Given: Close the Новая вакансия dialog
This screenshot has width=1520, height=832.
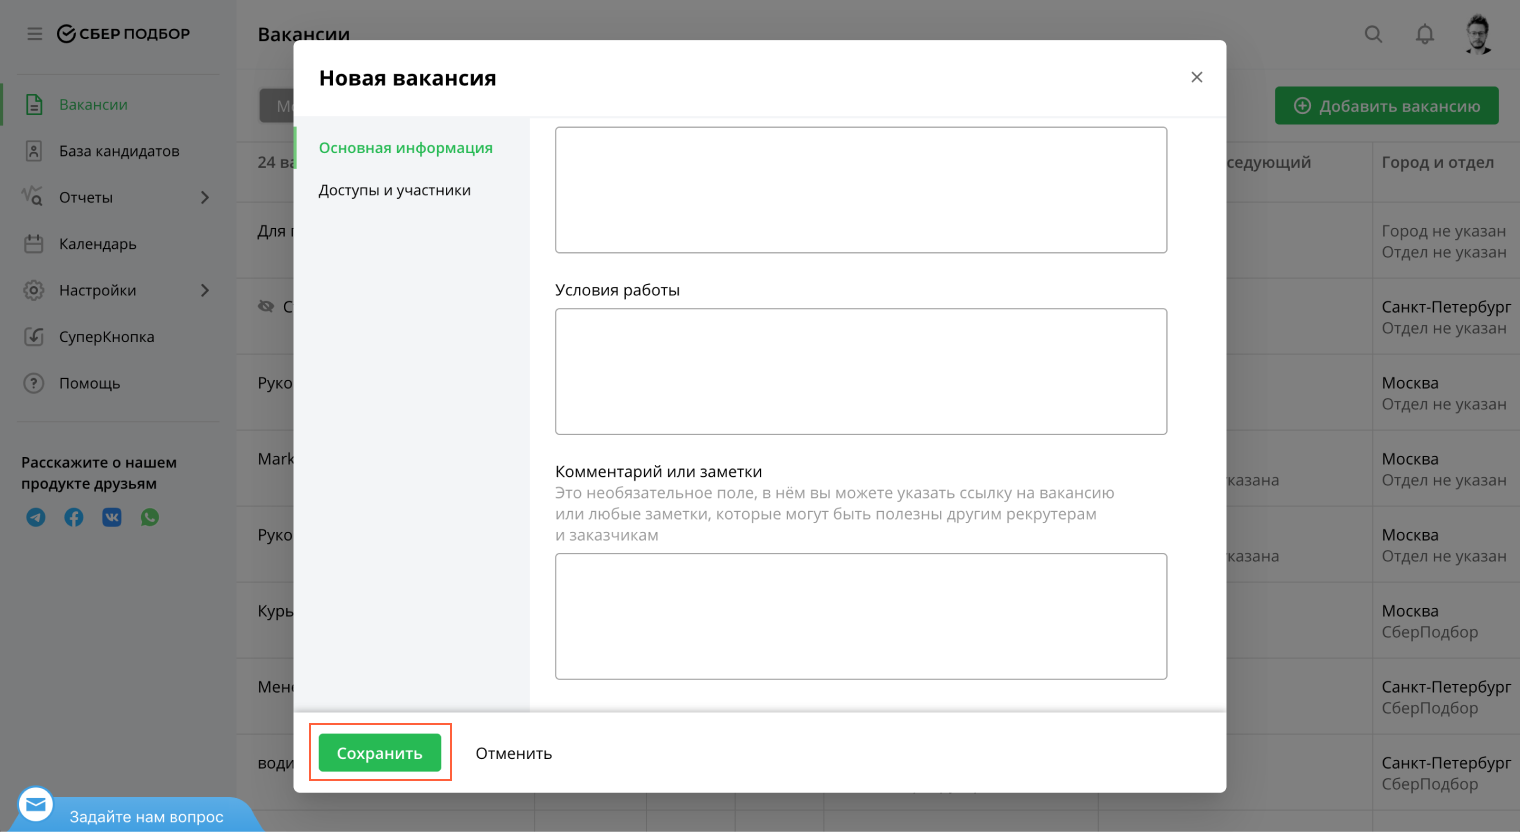Looking at the screenshot, I should click(x=1197, y=78).
